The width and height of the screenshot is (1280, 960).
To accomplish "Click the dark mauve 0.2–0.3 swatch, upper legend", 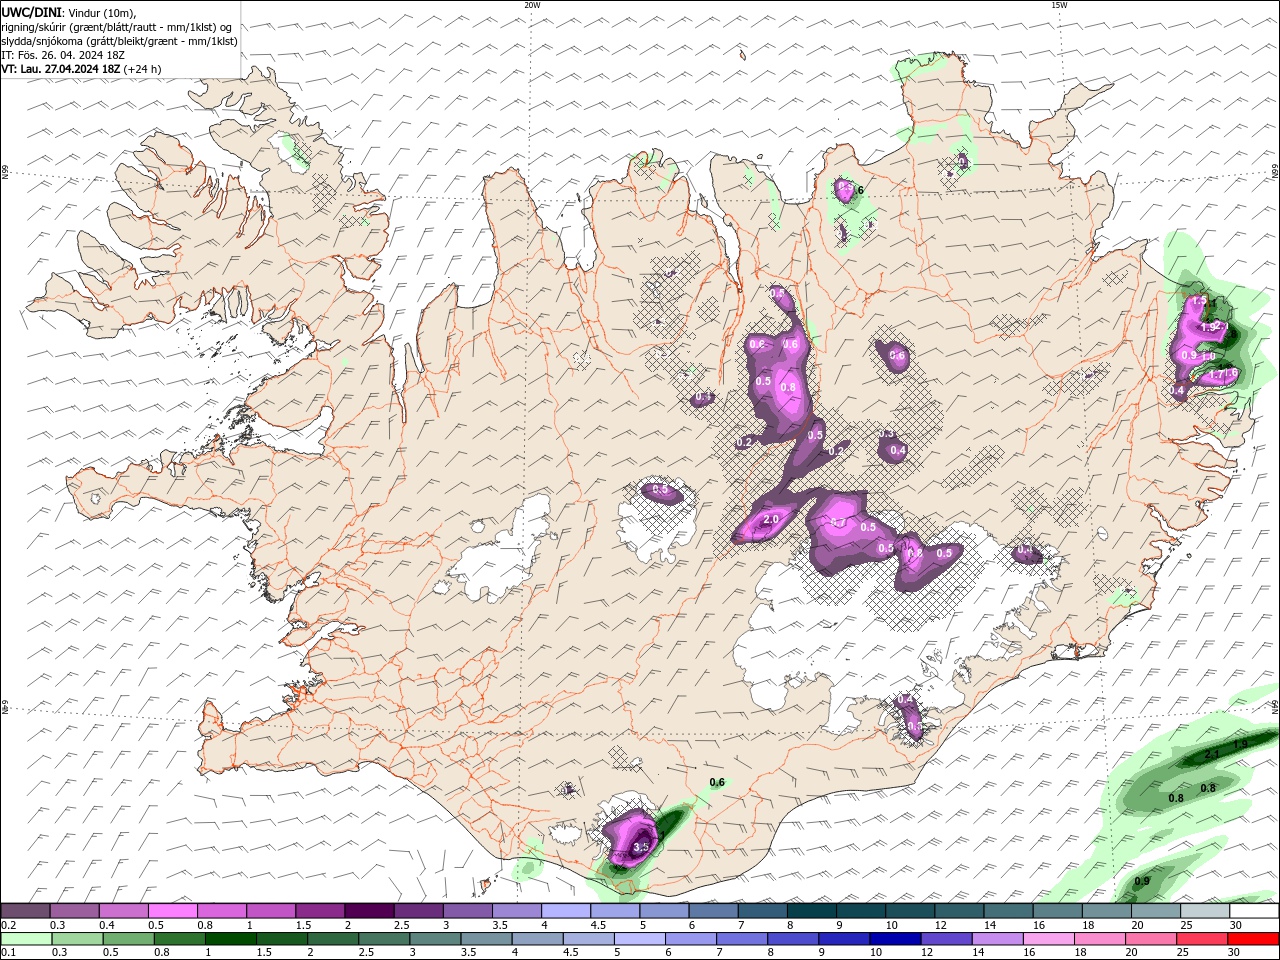I will 25,911.
